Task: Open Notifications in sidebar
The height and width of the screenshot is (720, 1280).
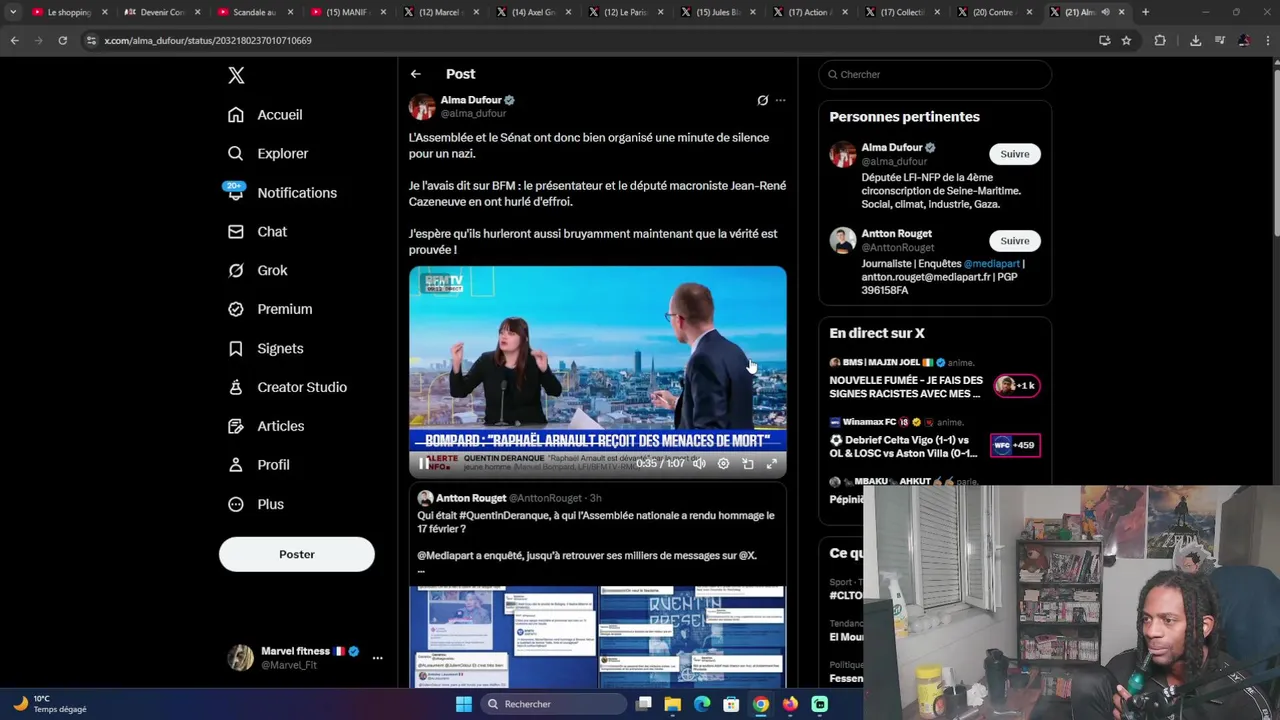Action: click(x=282, y=193)
